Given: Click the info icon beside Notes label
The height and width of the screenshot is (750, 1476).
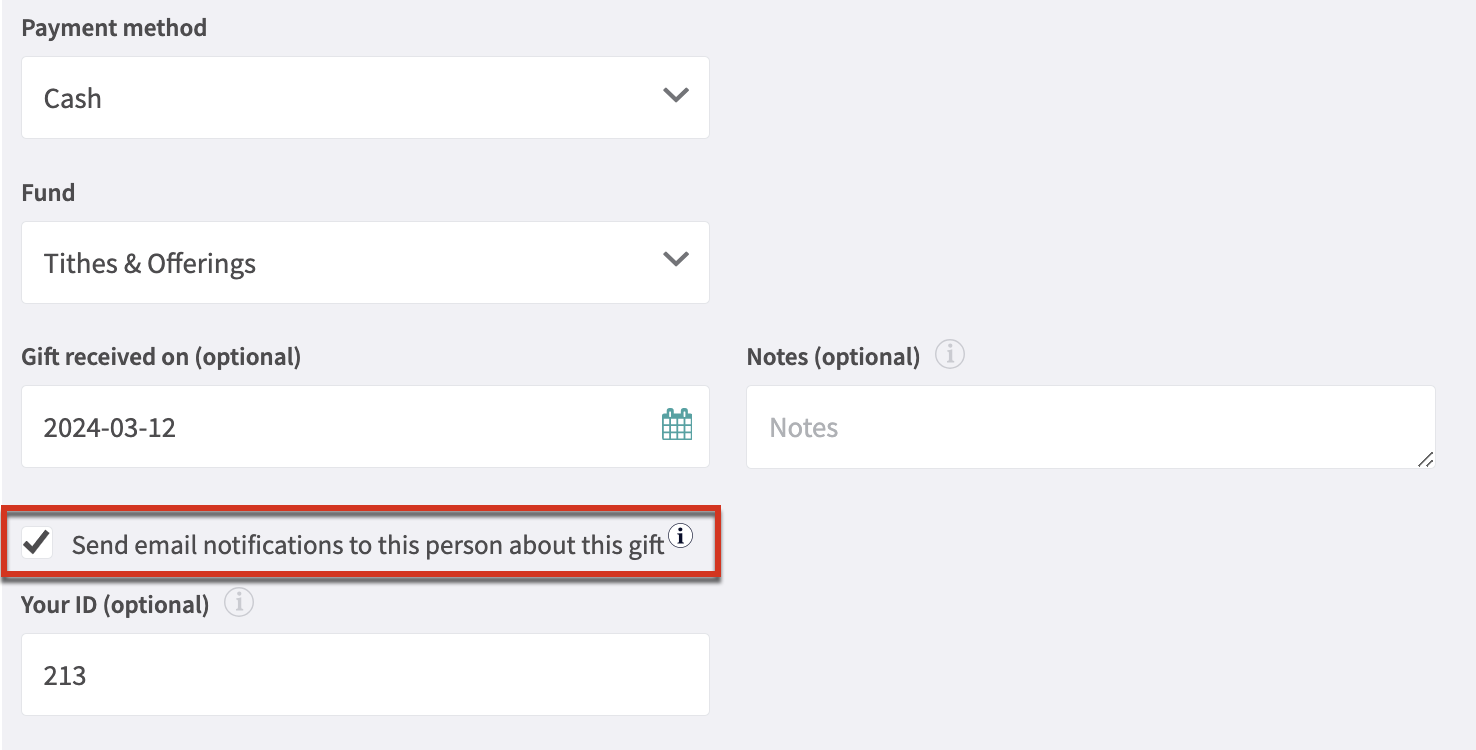Looking at the screenshot, I should (949, 355).
